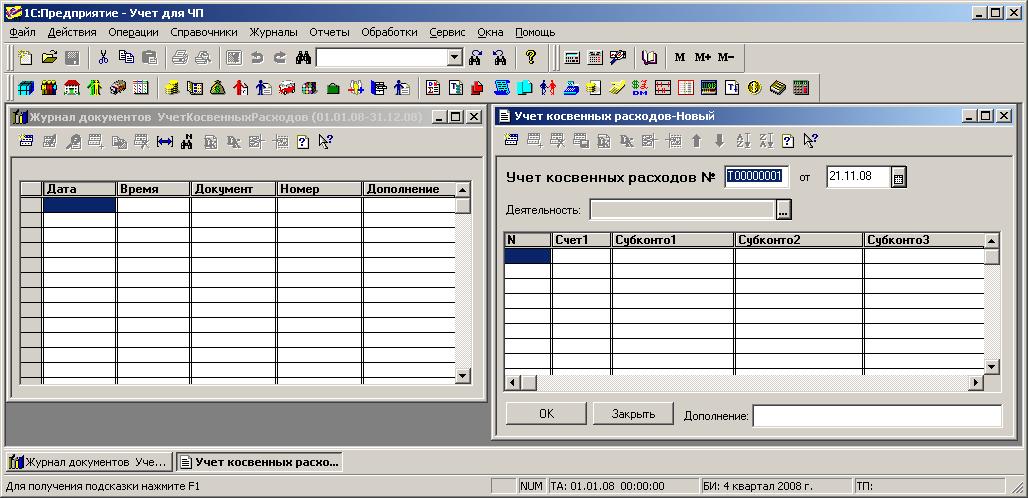Click into the Дополнение text field
Screen dimensions: 1028x498
click(x=876, y=416)
